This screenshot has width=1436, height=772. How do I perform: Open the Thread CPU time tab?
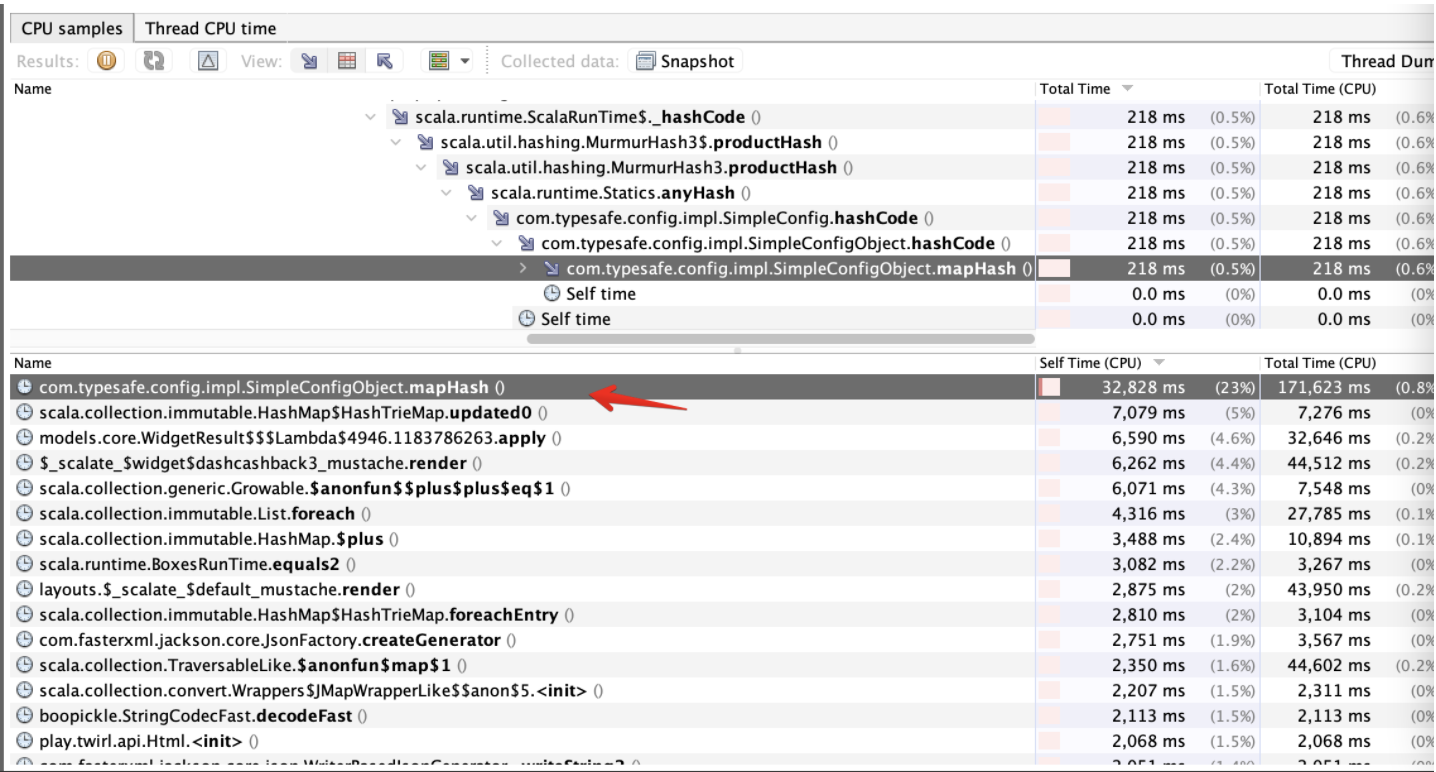click(211, 28)
